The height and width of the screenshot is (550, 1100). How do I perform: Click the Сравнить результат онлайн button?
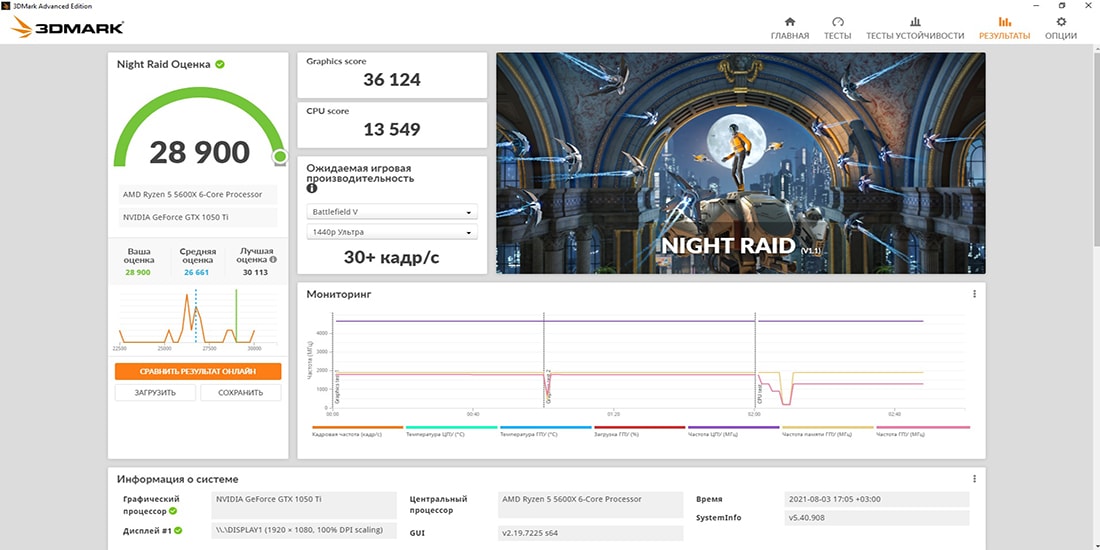coord(198,371)
